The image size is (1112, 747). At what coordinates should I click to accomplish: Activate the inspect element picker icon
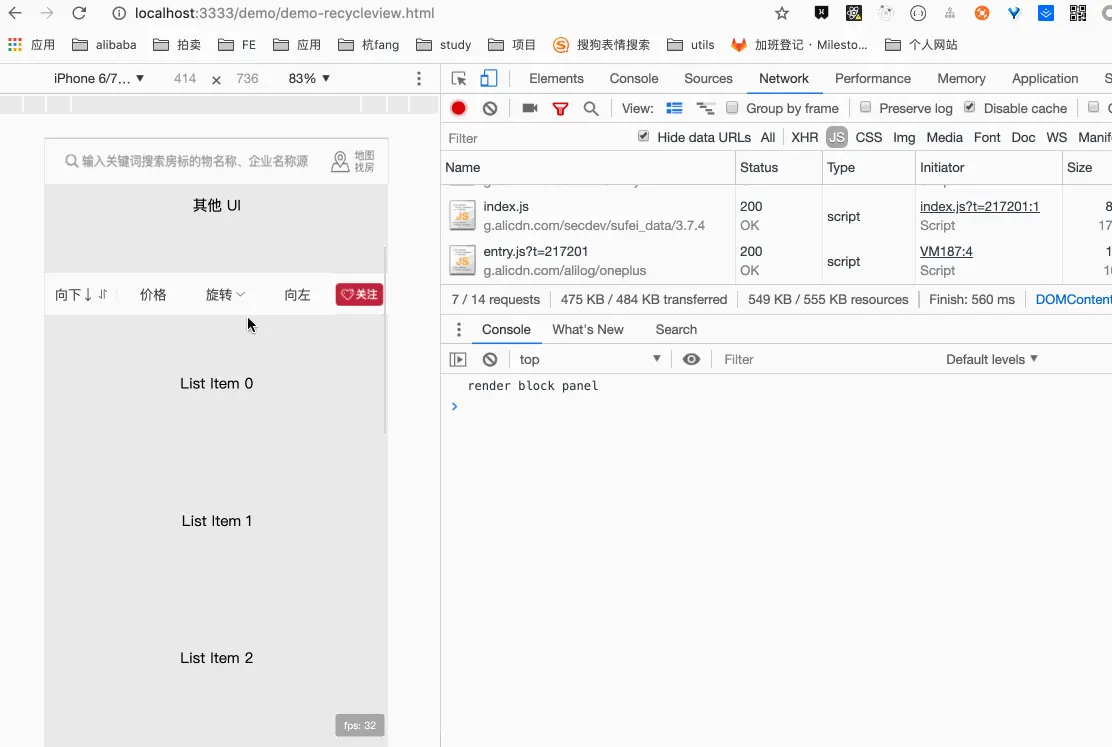click(x=459, y=79)
